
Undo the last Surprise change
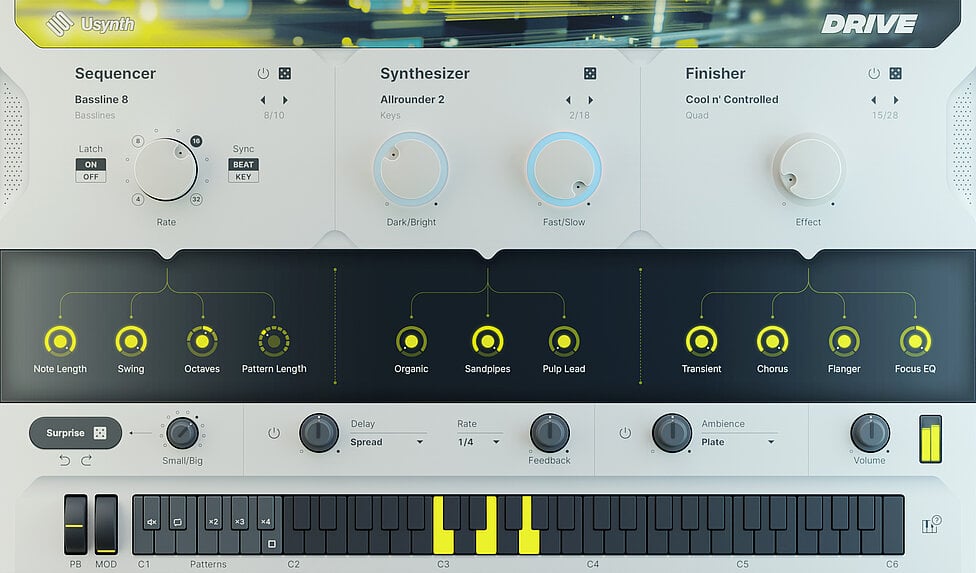(x=65, y=460)
